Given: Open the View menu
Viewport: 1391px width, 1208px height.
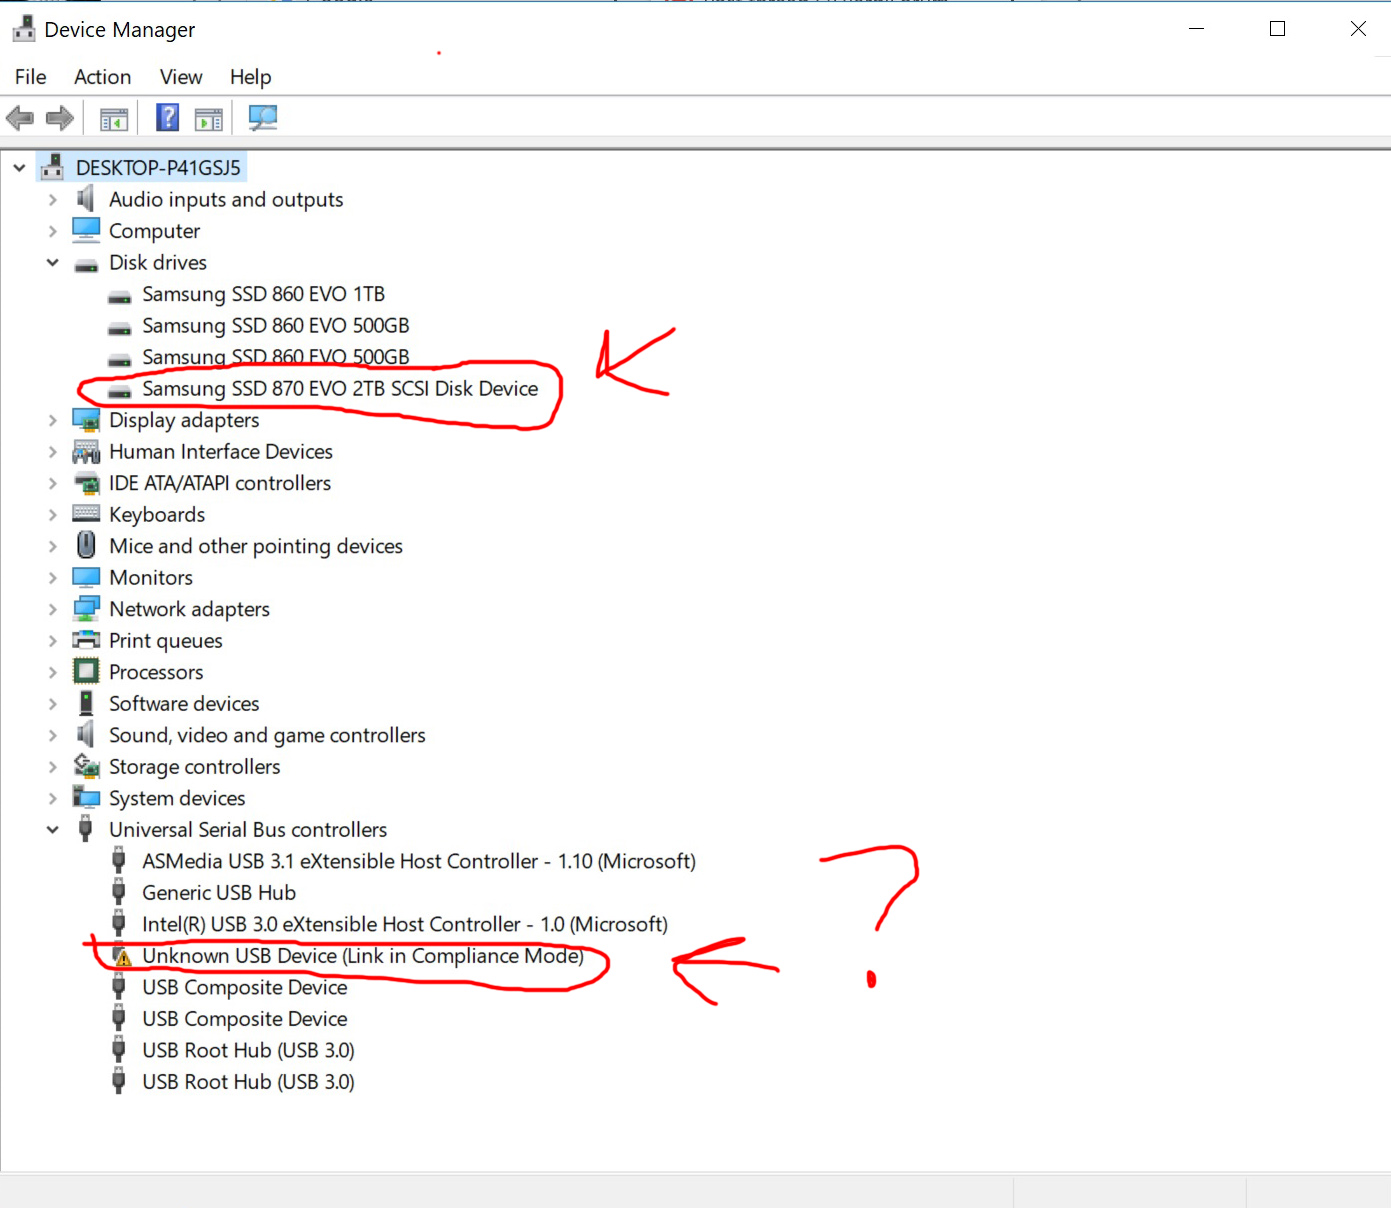Looking at the screenshot, I should coord(181,77).
